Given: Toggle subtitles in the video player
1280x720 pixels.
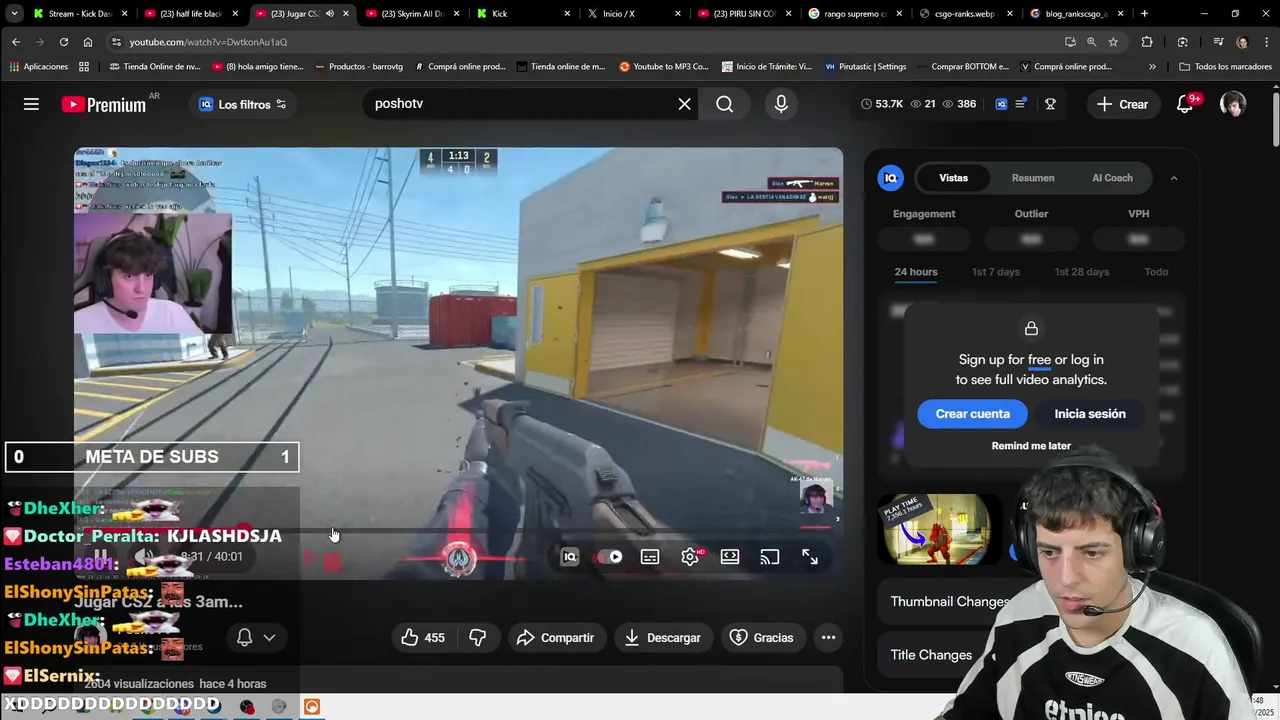Looking at the screenshot, I should tap(650, 557).
